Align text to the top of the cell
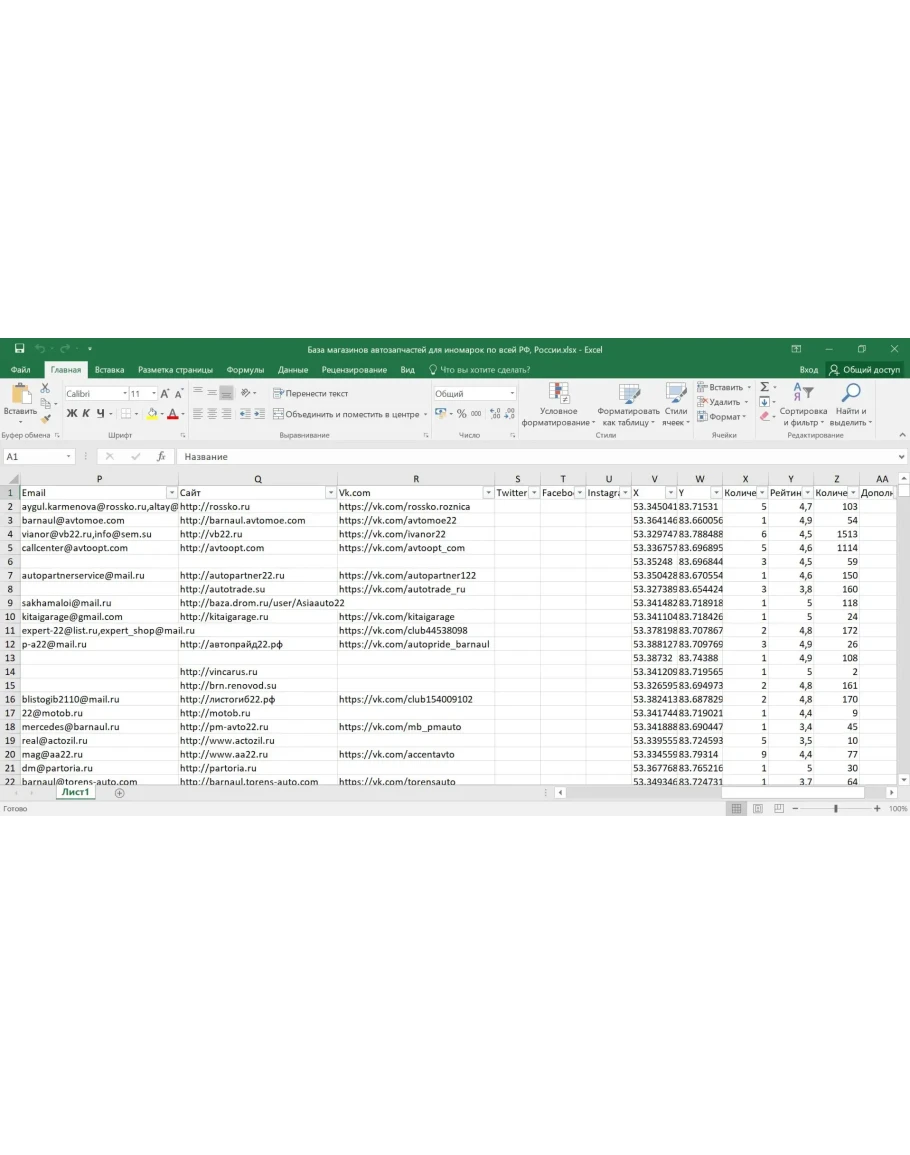 (x=197, y=393)
